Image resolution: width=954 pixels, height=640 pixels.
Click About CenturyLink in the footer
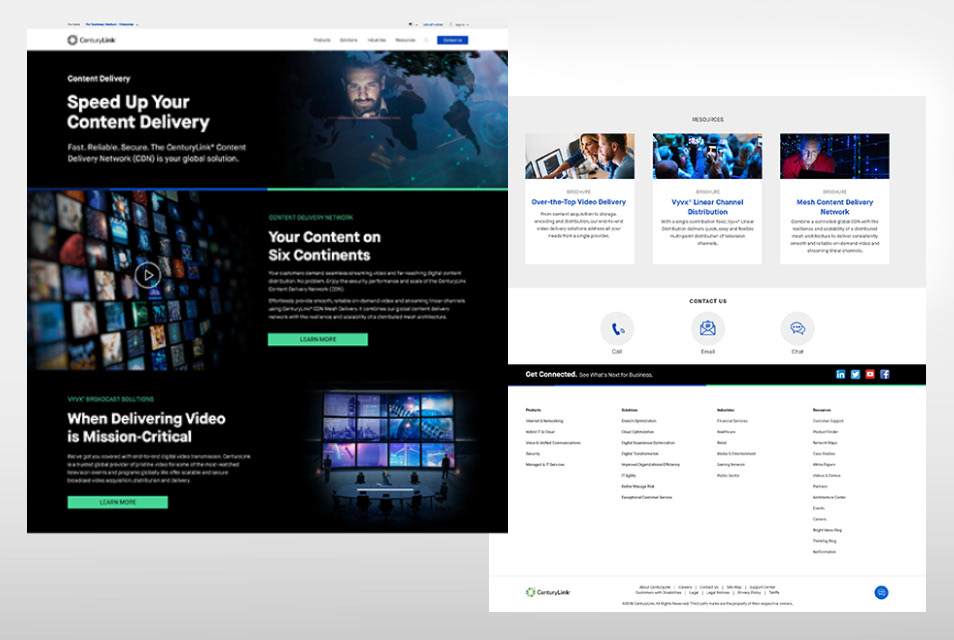[655, 588]
